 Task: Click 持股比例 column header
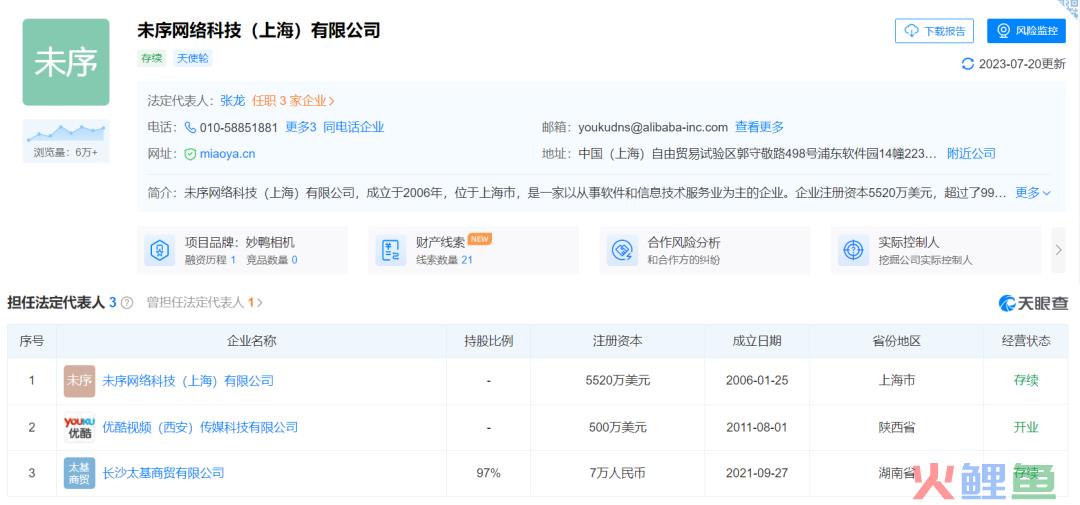[488, 341]
